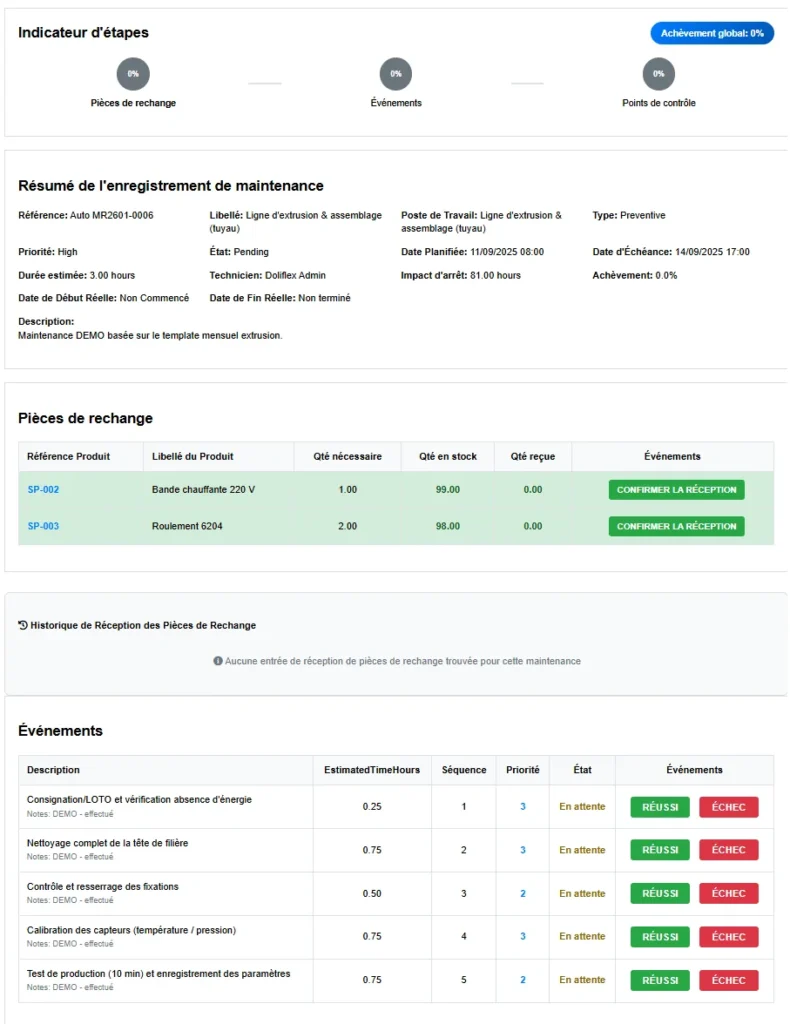Mark Nettoyage complet de la tête as RÉUSSI
This screenshot has height=1024, width=790.
click(x=659, y=850)
